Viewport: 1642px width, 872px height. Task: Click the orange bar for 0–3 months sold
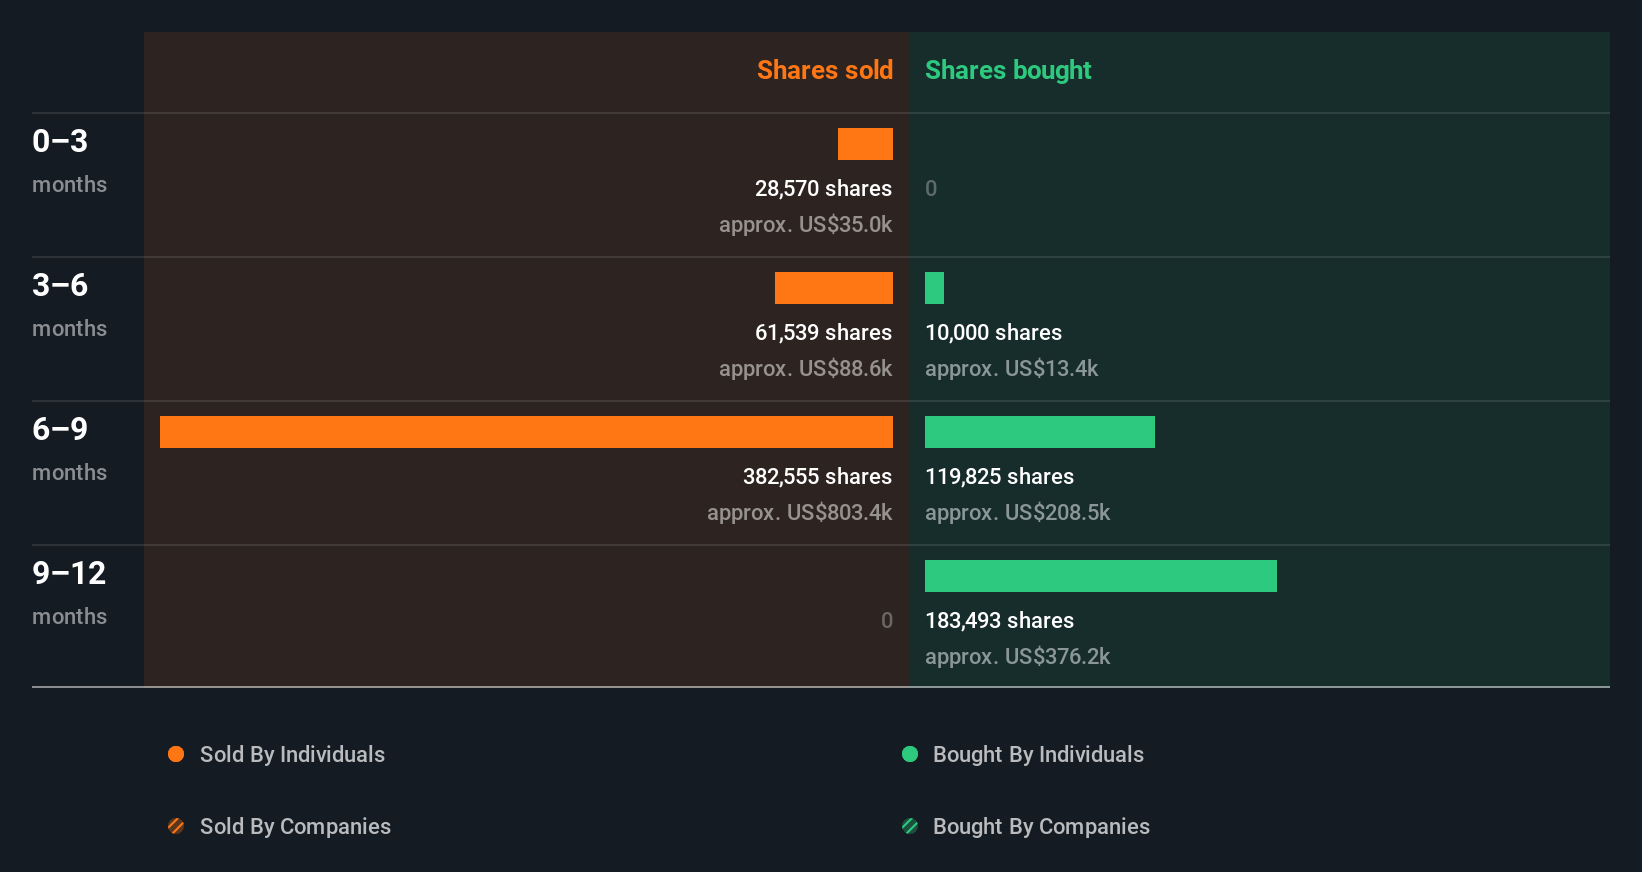click(865, 144)
